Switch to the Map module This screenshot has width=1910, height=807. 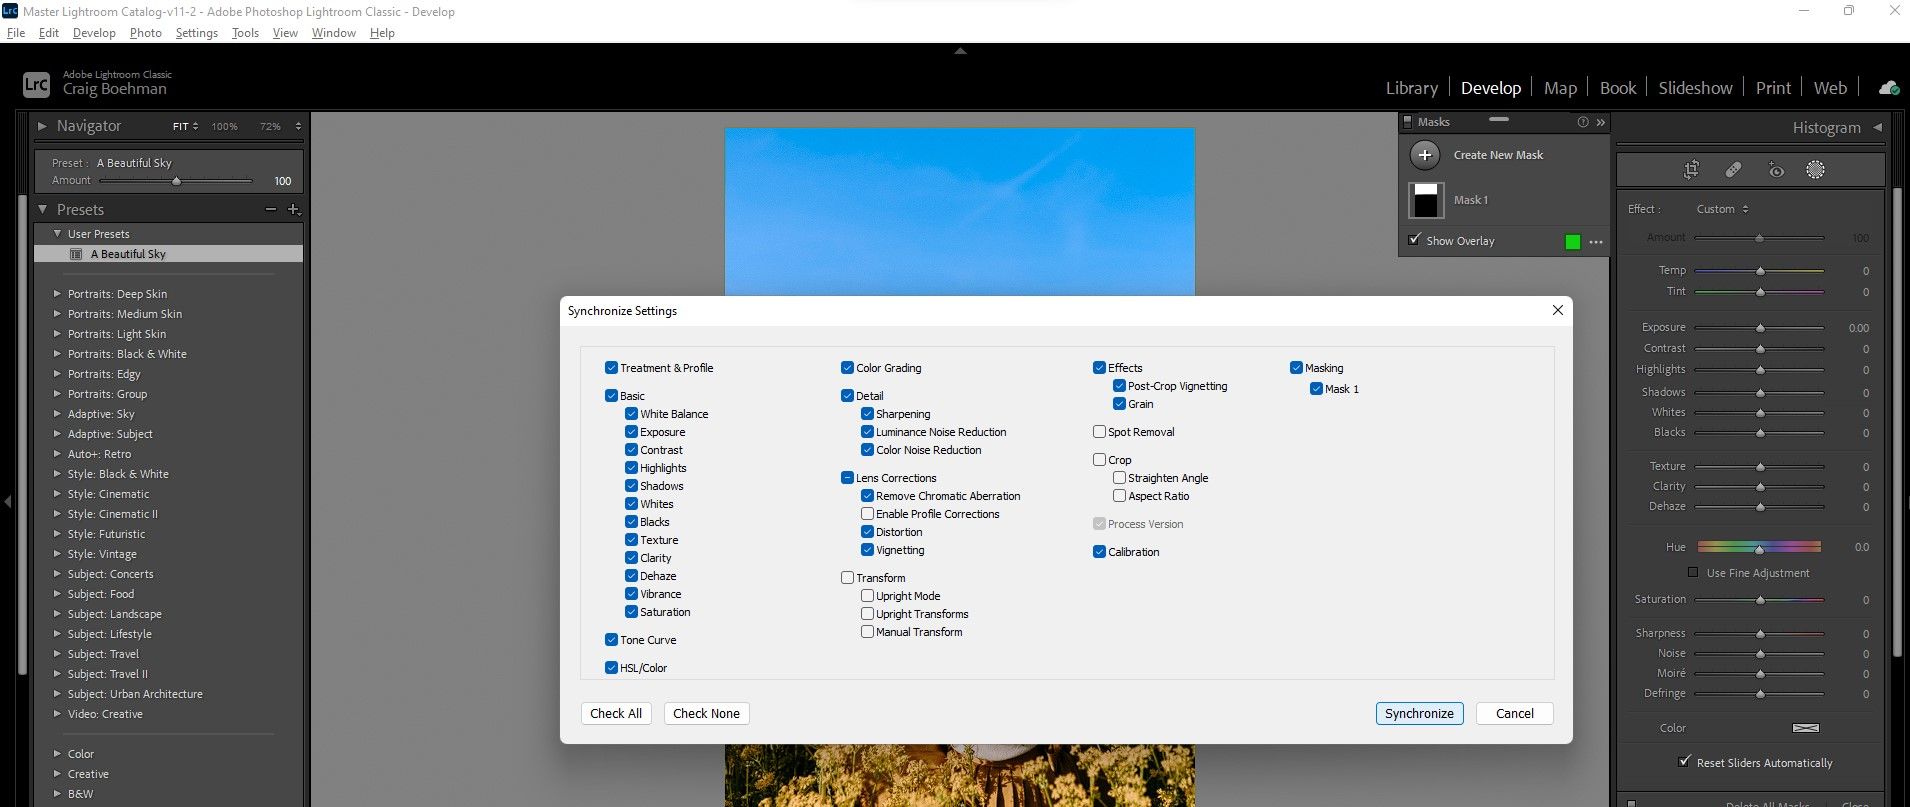click(x=1560, y=88)
